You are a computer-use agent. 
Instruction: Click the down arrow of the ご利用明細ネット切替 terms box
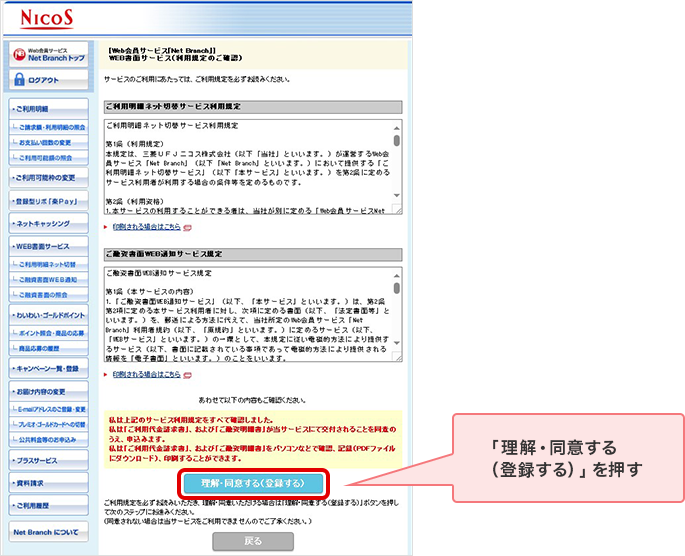click(x=396, y=195)
